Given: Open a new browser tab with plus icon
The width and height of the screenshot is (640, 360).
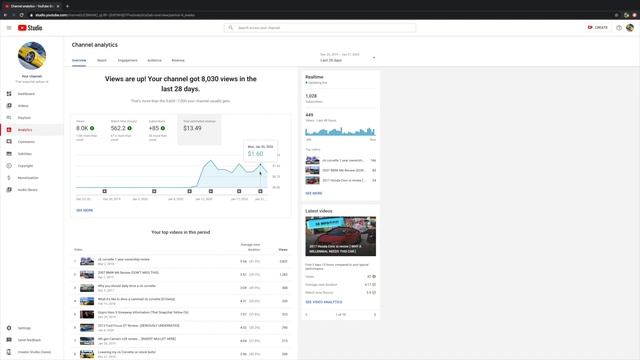Looking at the screenshot, I should pyautogui.click(x=67, y=6).
